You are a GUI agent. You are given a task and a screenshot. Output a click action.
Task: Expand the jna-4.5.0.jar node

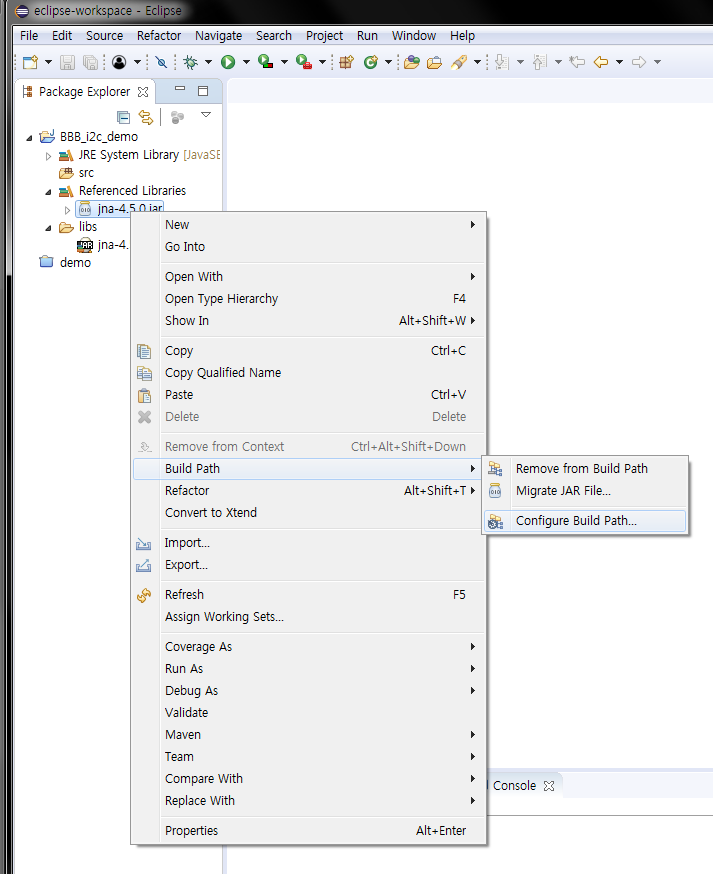coord(67,210)
